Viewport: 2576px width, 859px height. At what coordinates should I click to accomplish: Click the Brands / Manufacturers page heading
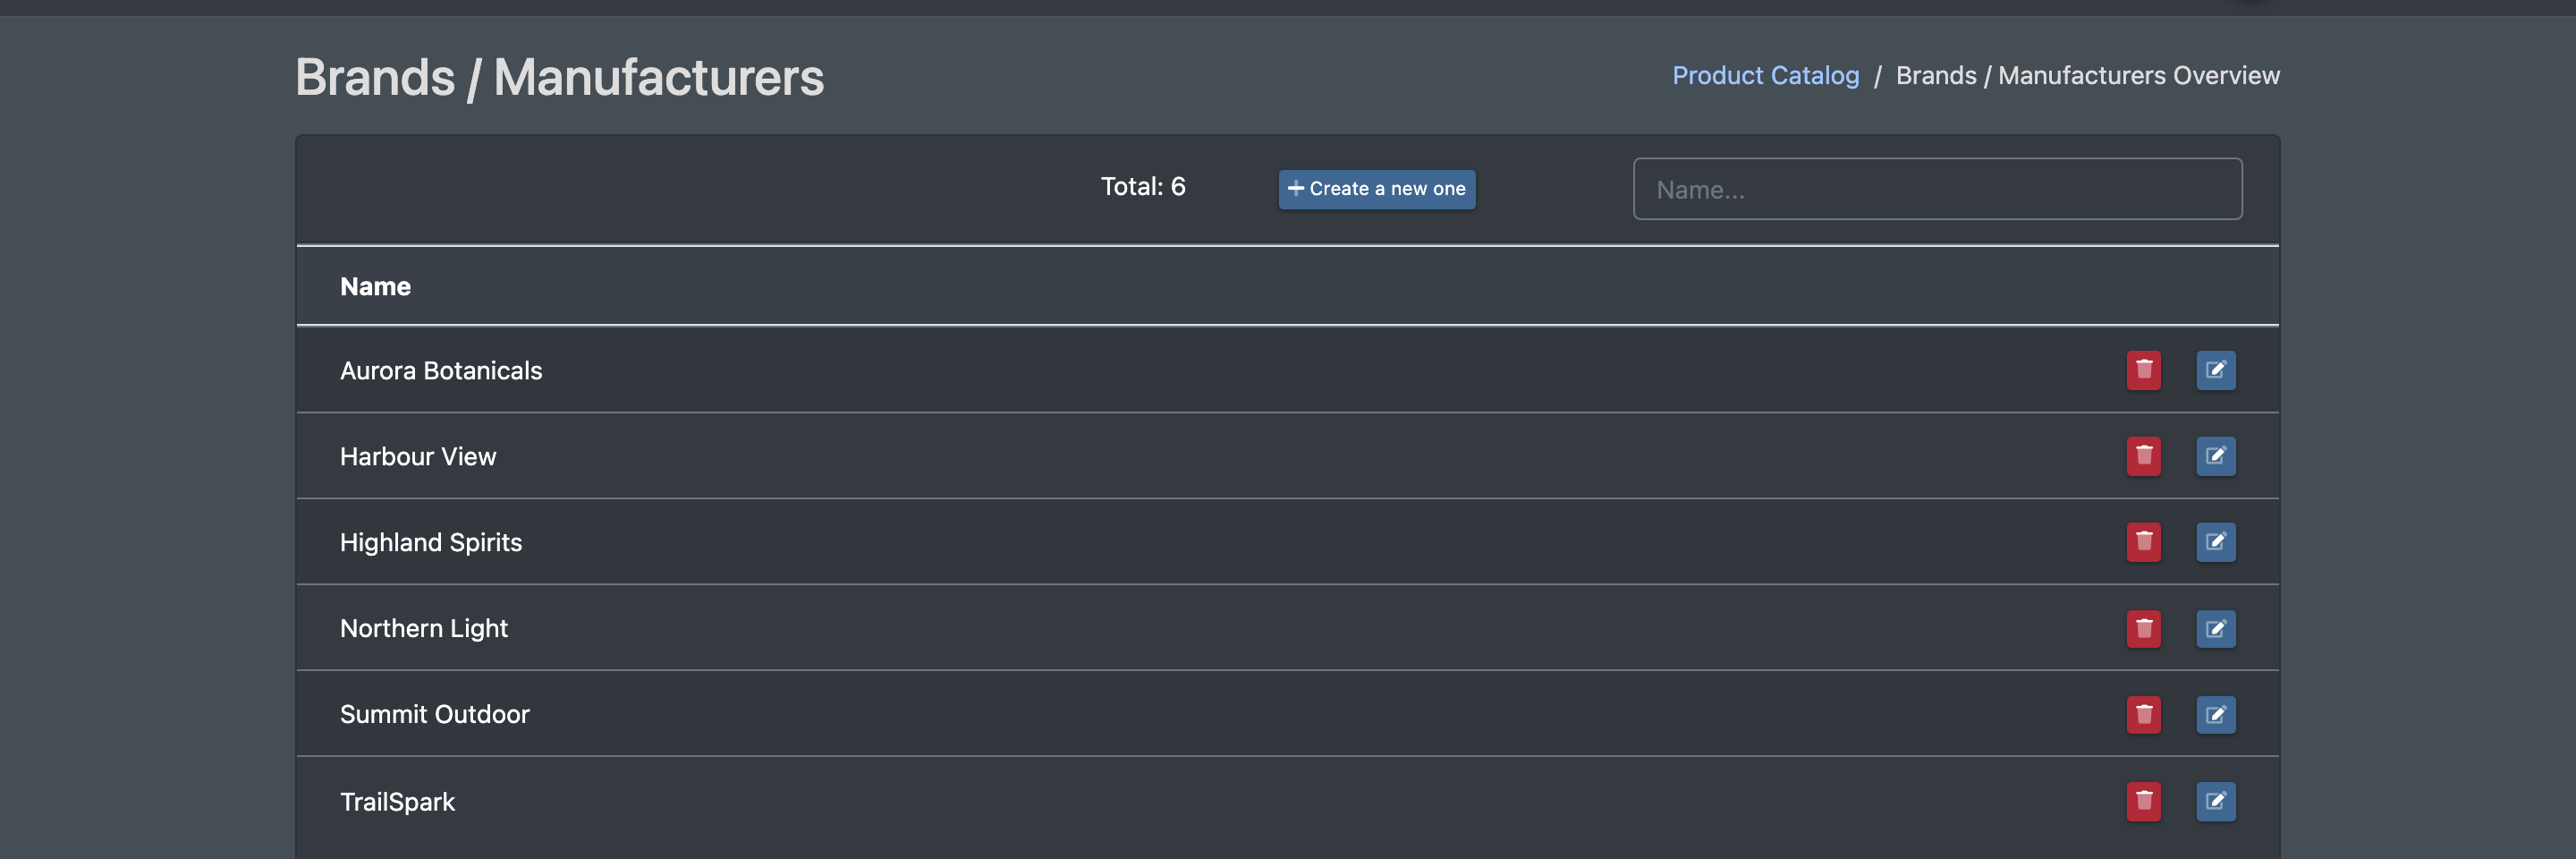pos(559,78)
